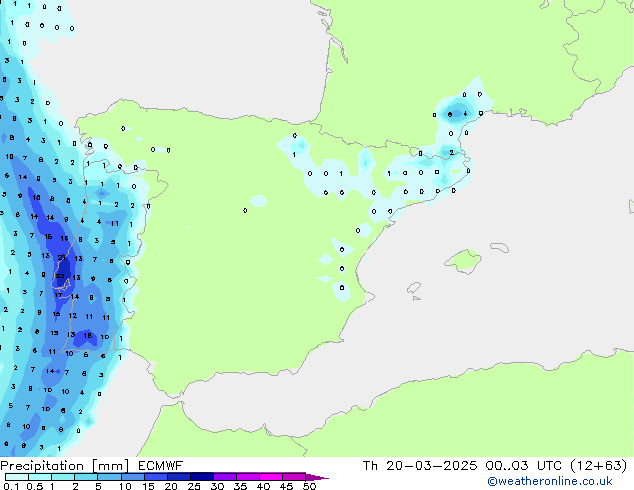Screen dimensions: 634x490
Task: Click the date "20-03-2025" text
Action: click(x=431, y=466)
